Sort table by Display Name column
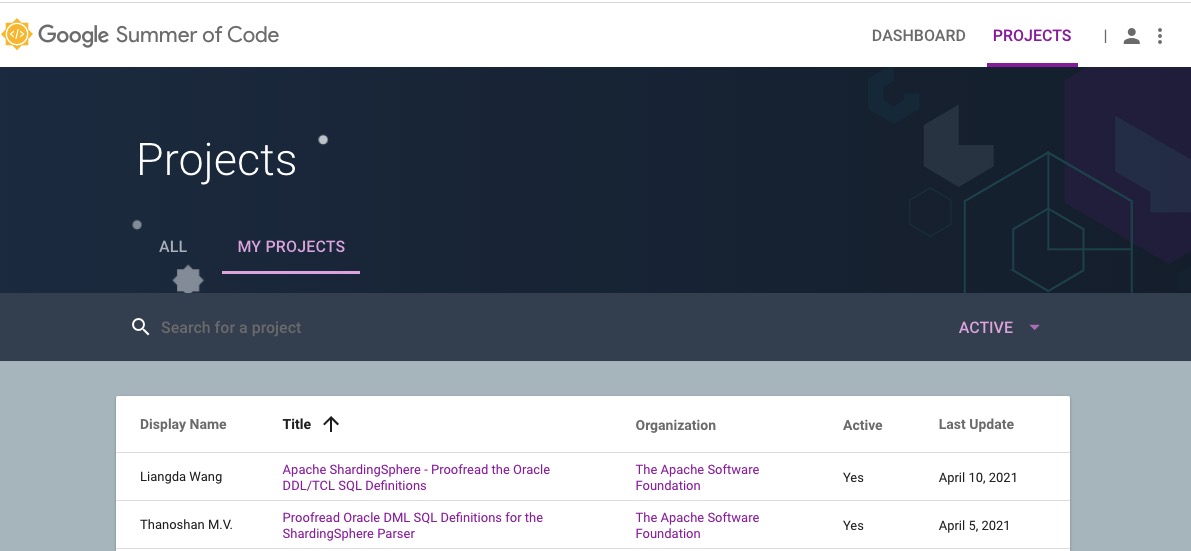 183,424
